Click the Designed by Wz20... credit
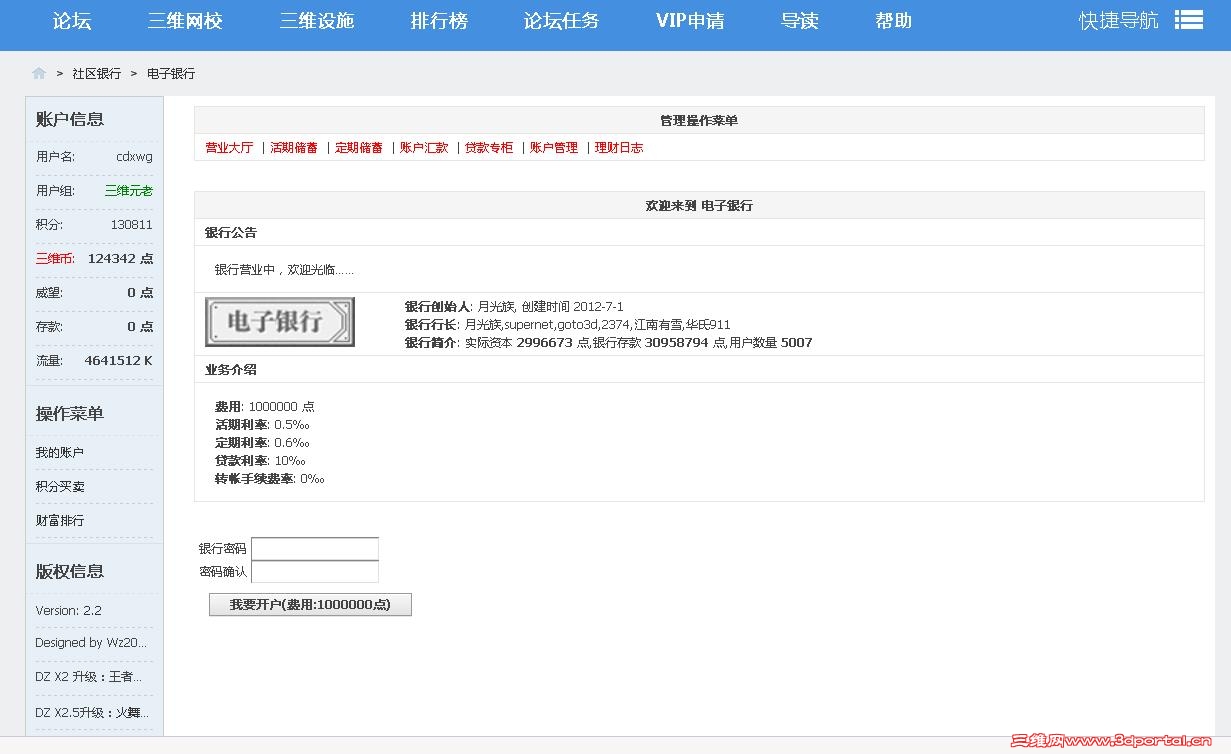Image resolution: width=1231 pixels, height=754 pixels. 91,643
